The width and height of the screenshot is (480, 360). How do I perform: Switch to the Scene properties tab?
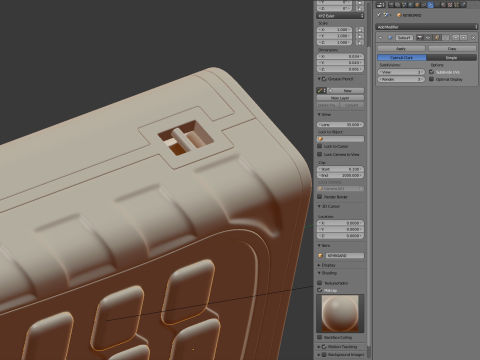[x=404, y=5]
